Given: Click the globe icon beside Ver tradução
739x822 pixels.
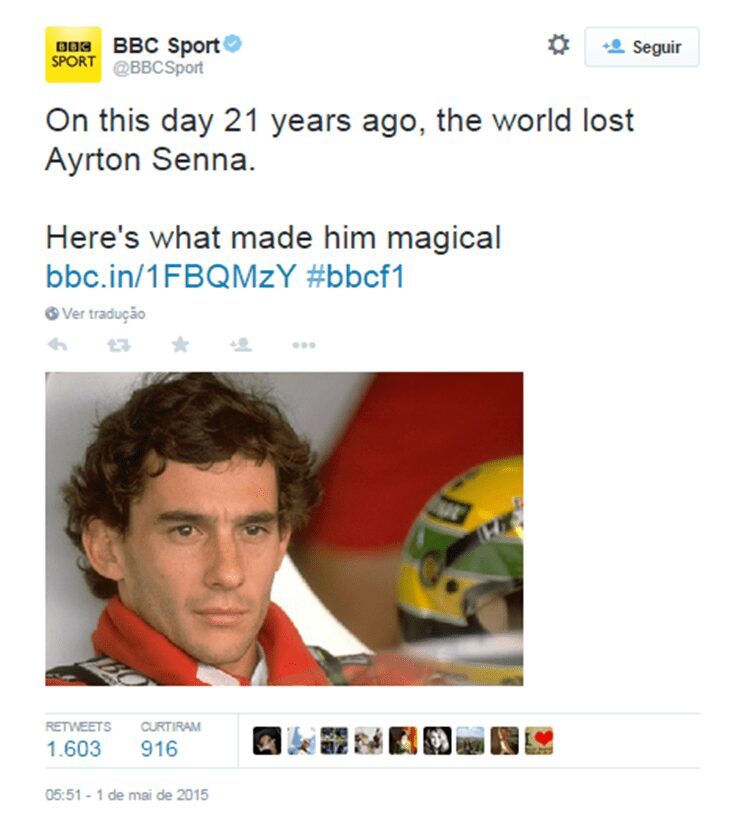Looking at the screenshot, I should click(52, 314).
